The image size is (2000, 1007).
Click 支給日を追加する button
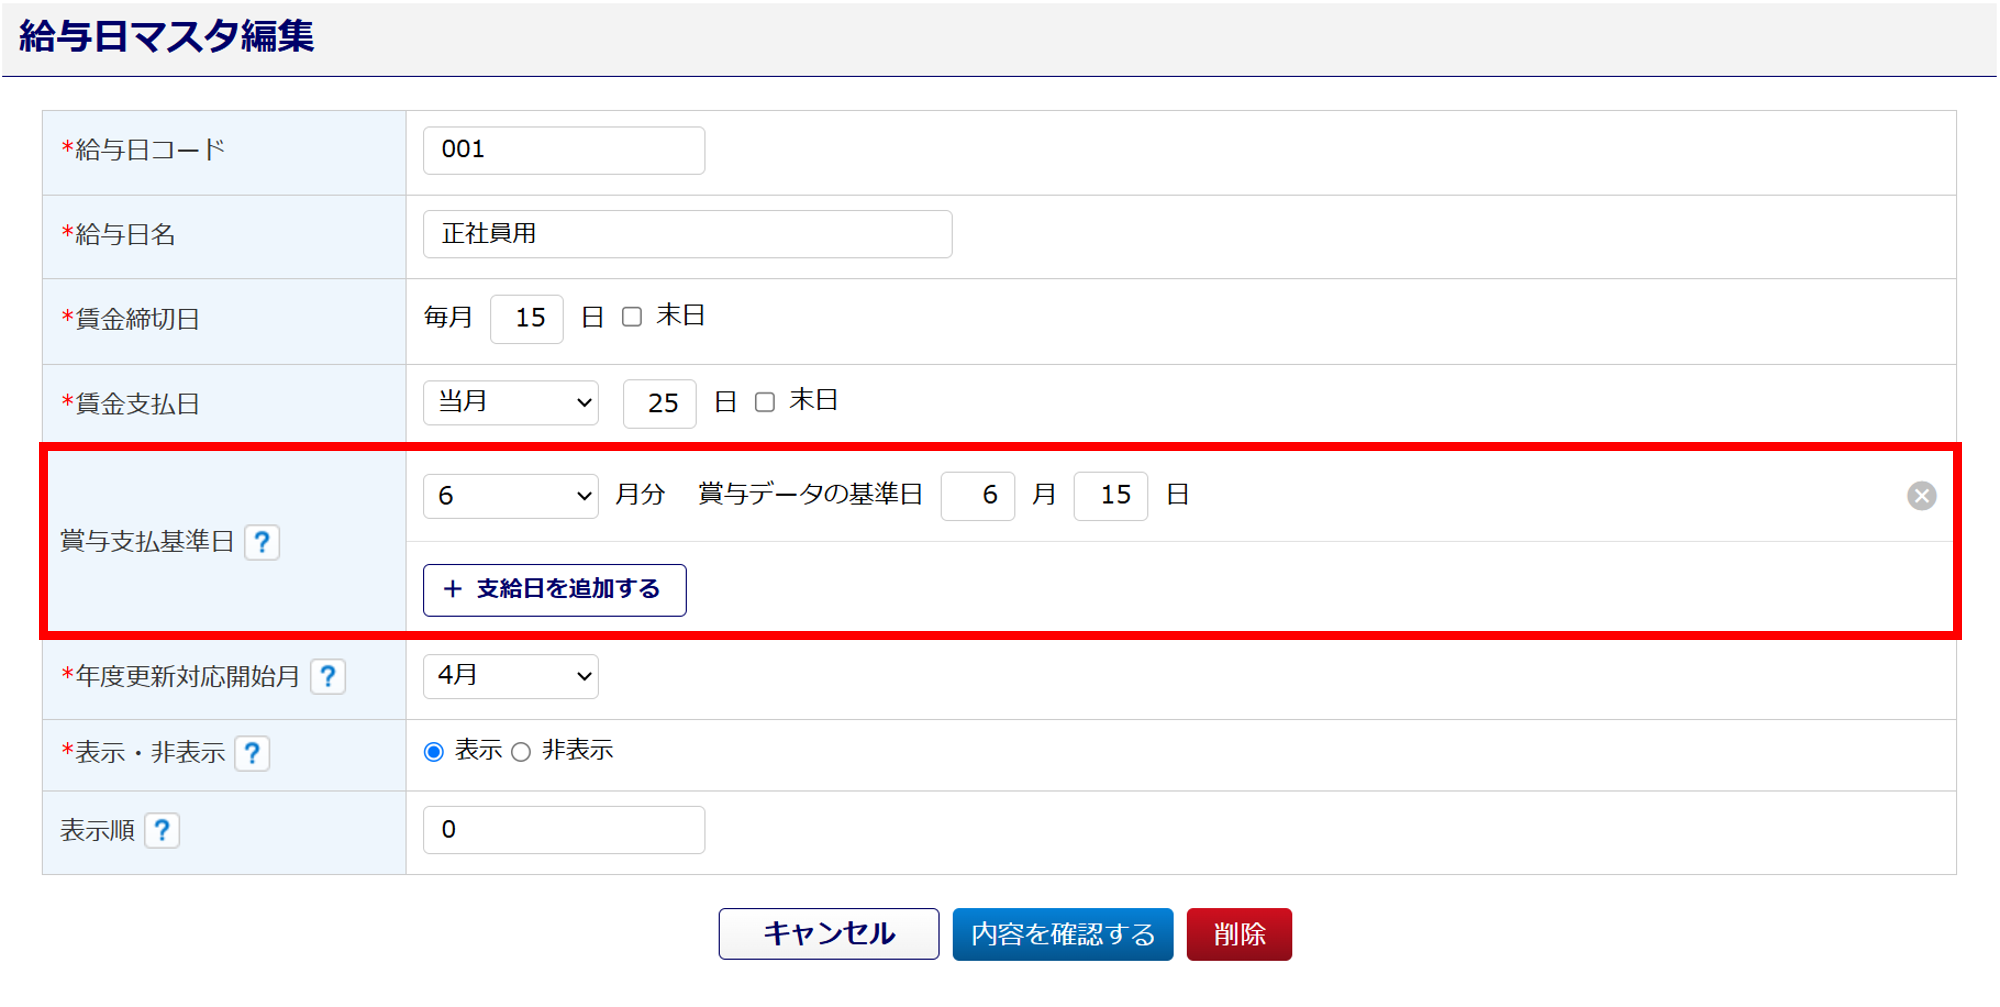(555, 590)
